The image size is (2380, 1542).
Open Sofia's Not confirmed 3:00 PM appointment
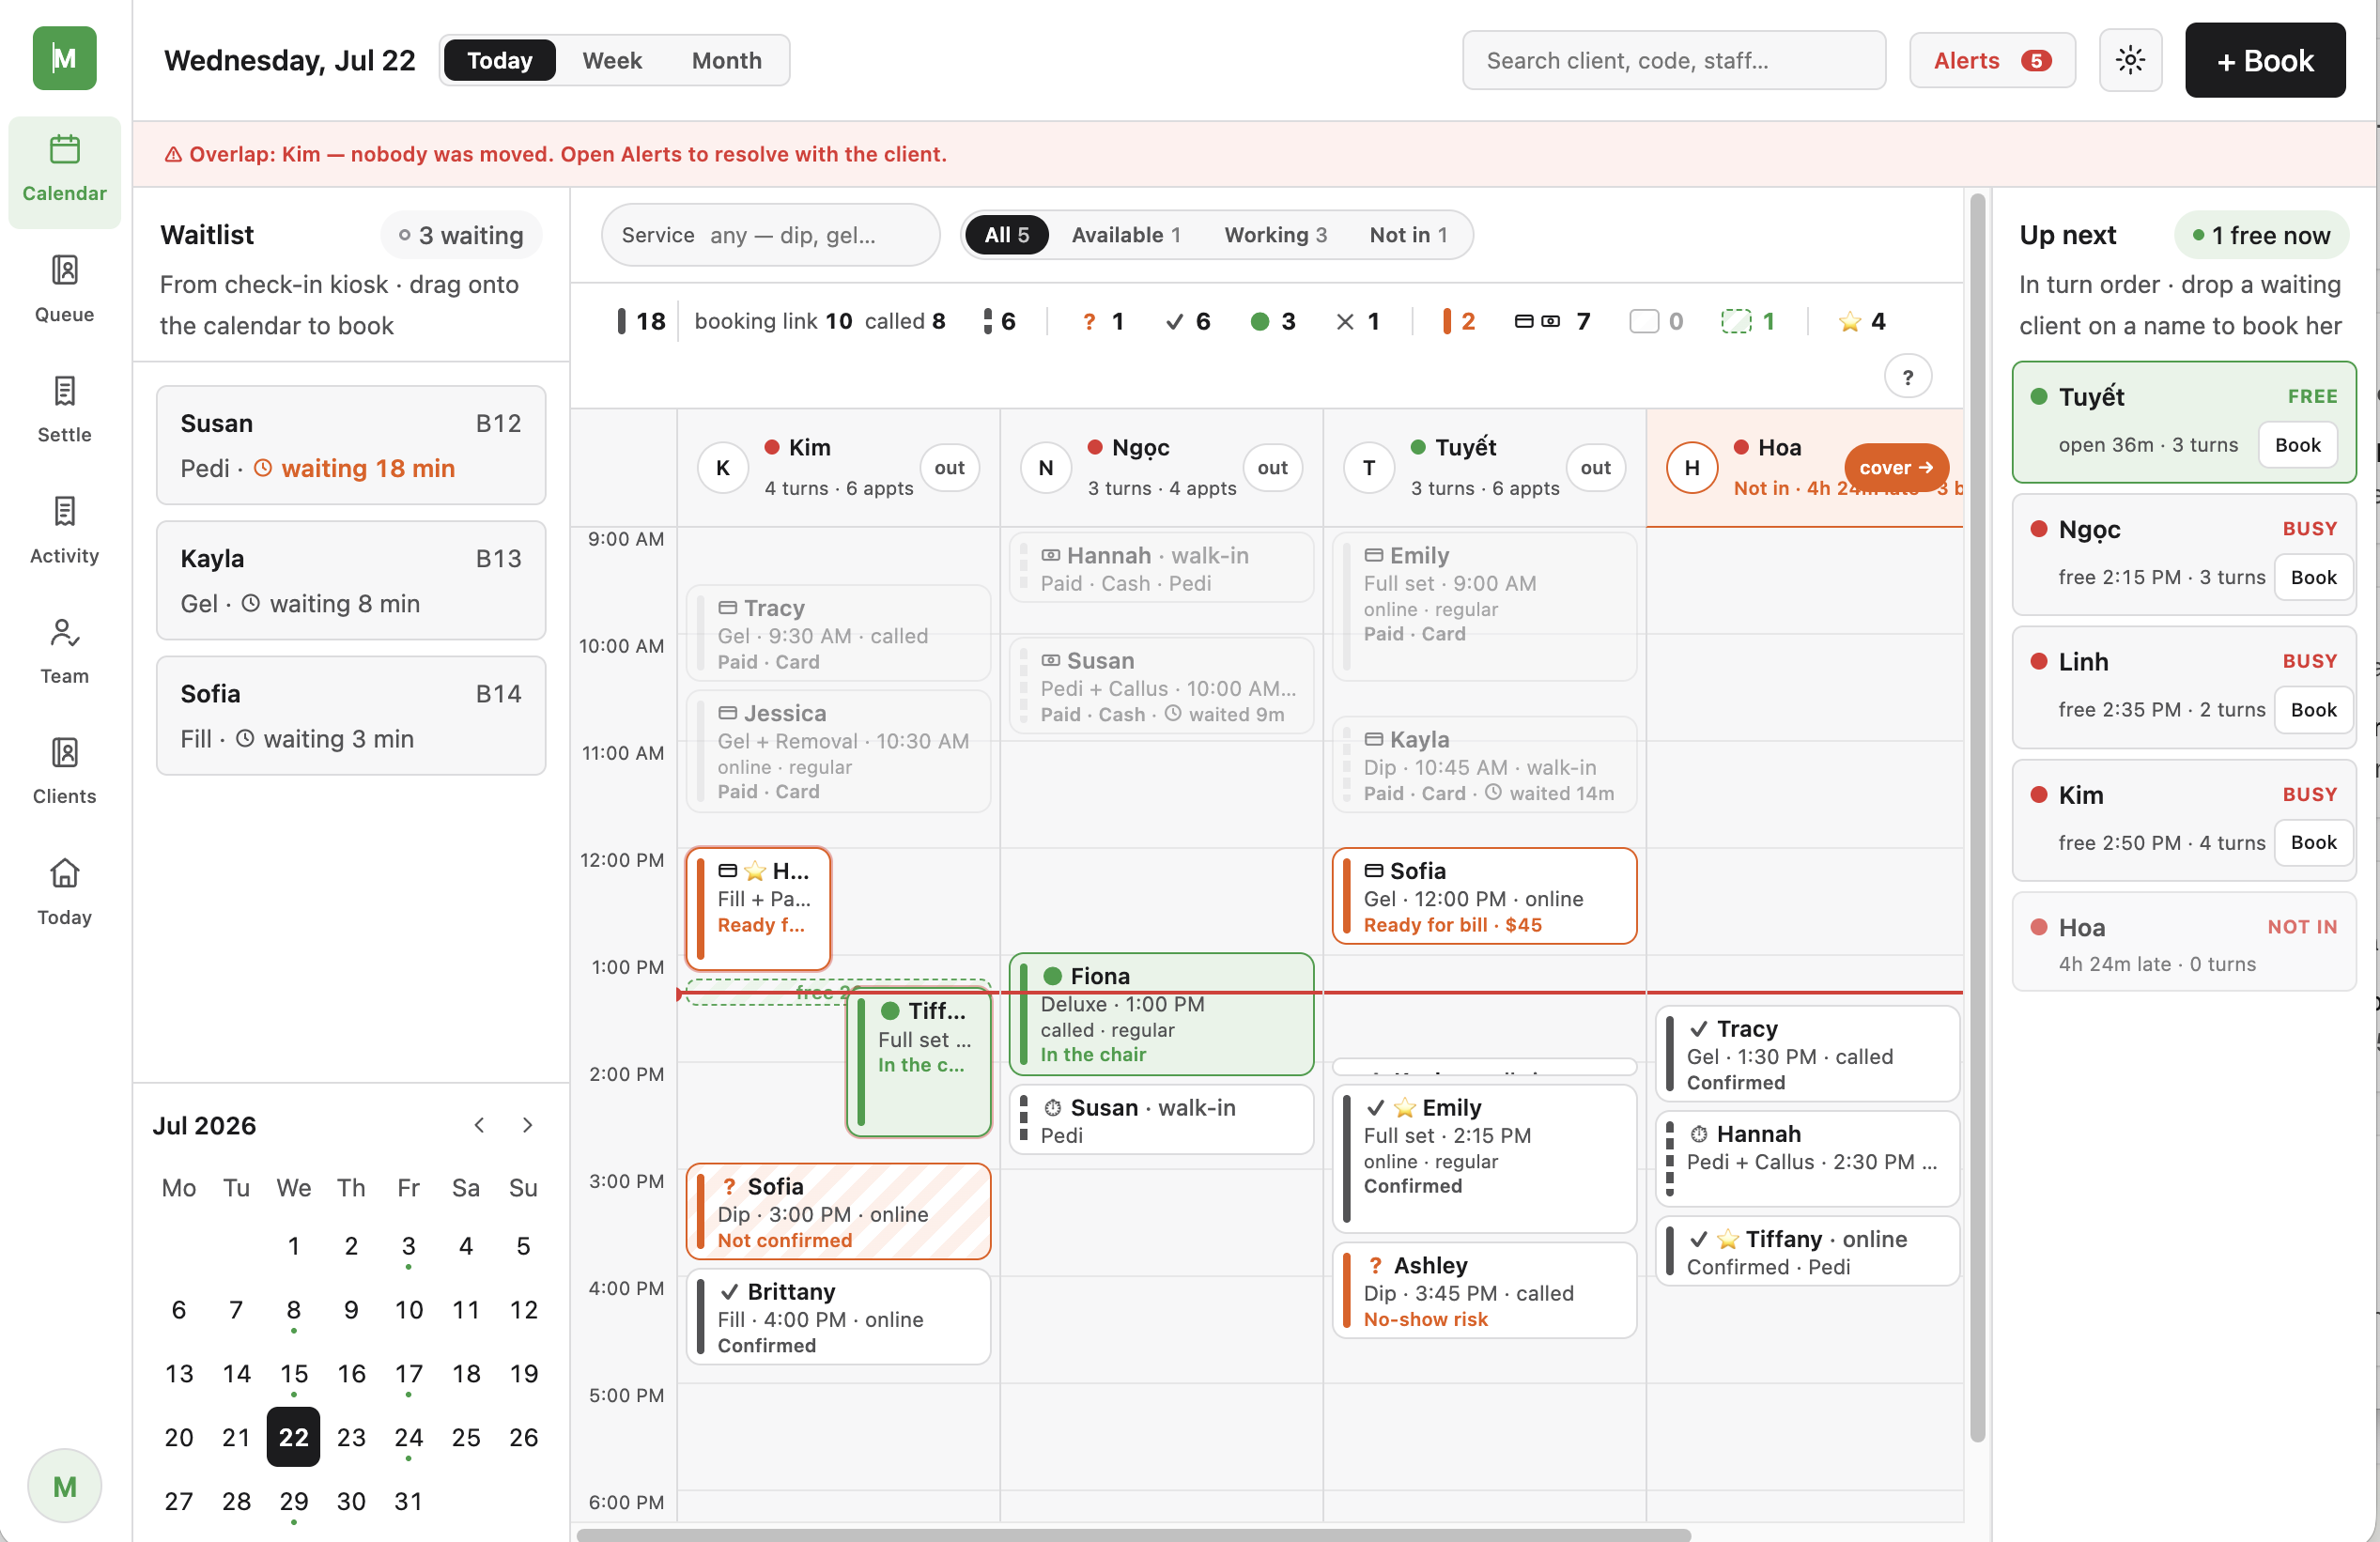point(838,1211)
